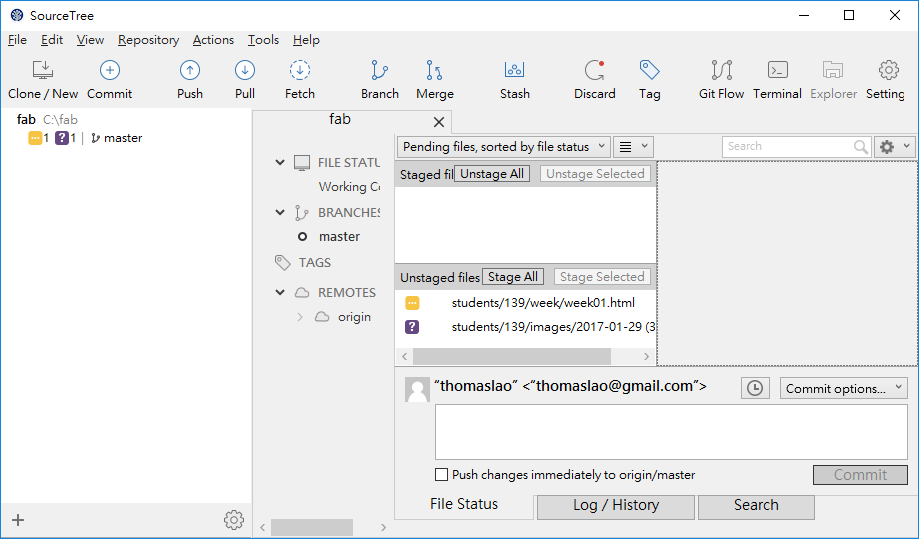The width and height of the screenshot is (919, 539).
Task: Switch to the Log / History tab
Action: coord(616,506)
